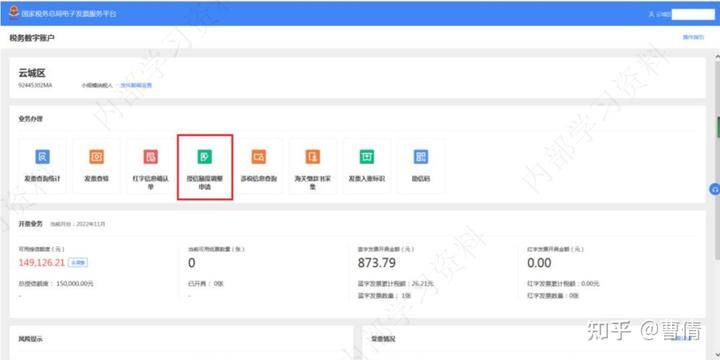The image size is (720, 360).
Task: Click the small blue button beside 149,126.21
Action: pyautogui.click(x=78, y=263)
